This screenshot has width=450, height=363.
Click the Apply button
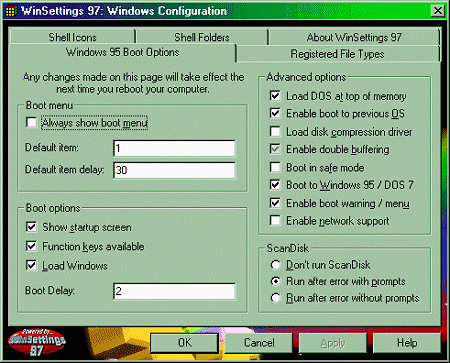[x=333, y=343]
